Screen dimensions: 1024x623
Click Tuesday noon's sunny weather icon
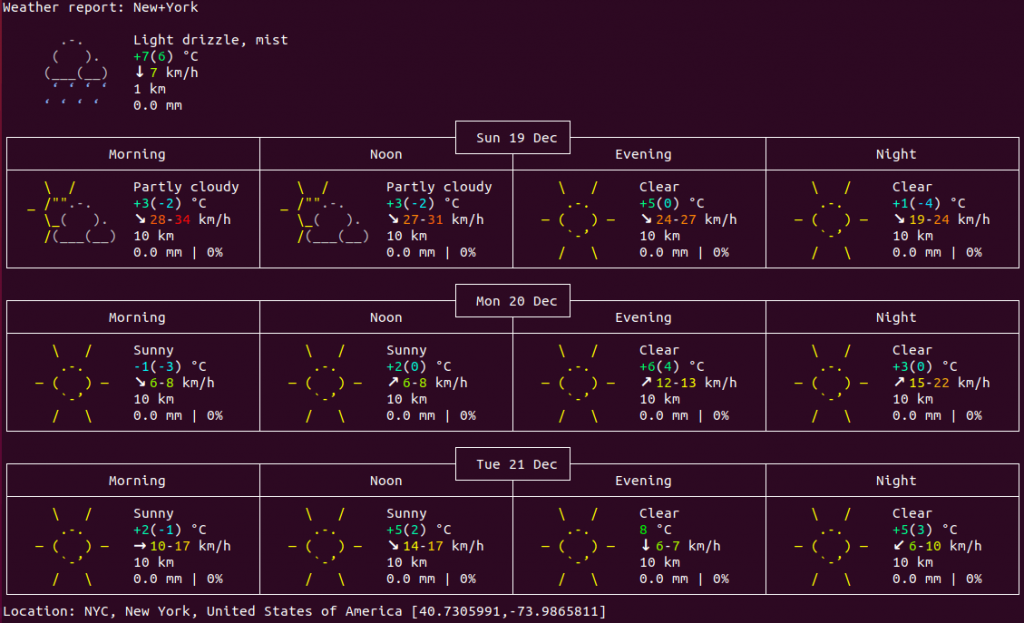[325, 547]
